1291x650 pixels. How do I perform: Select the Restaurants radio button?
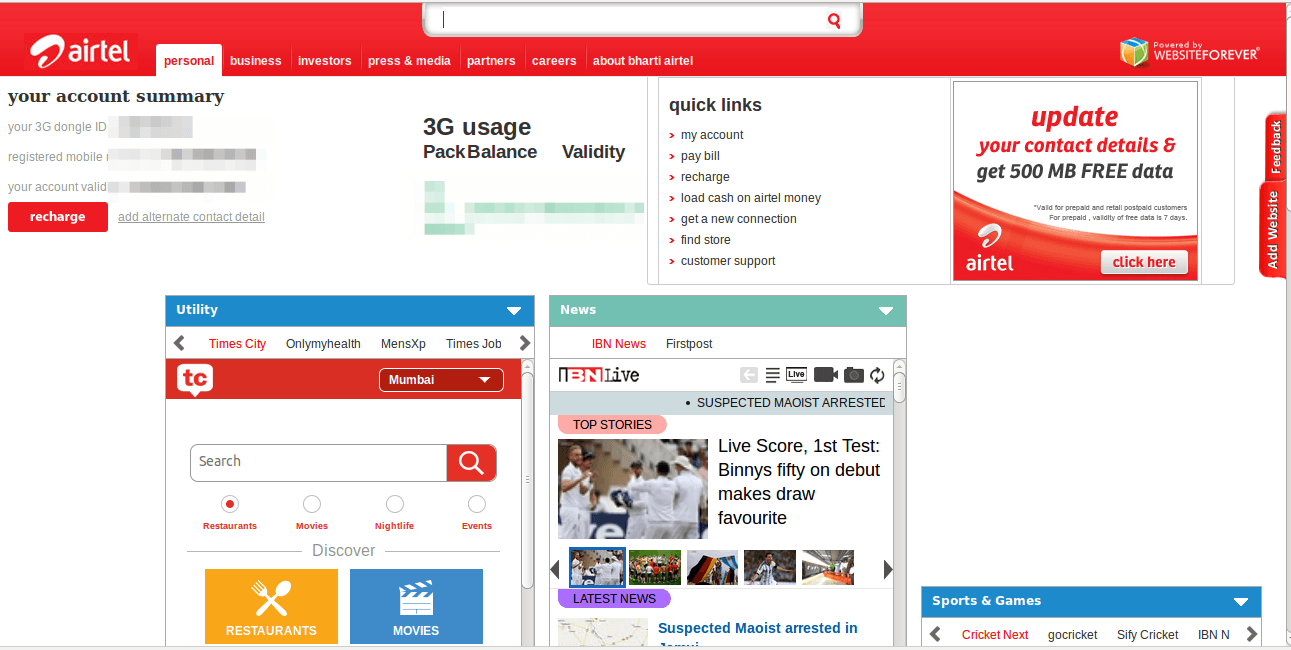pos(230,504)
